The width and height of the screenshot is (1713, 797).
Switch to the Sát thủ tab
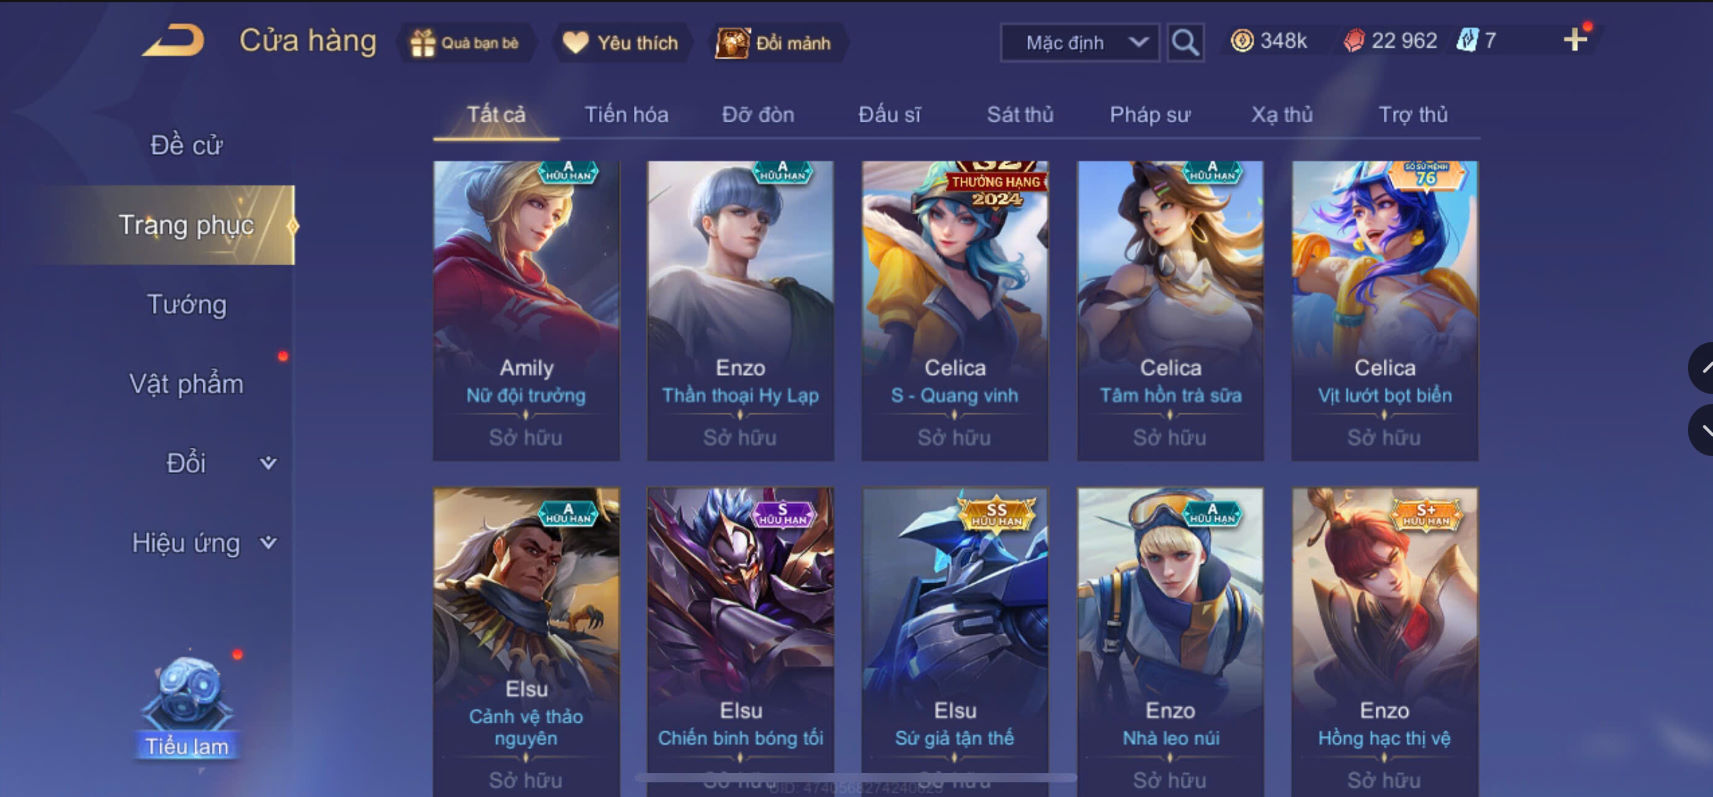pyautogui.click(x=1020, y=114)
